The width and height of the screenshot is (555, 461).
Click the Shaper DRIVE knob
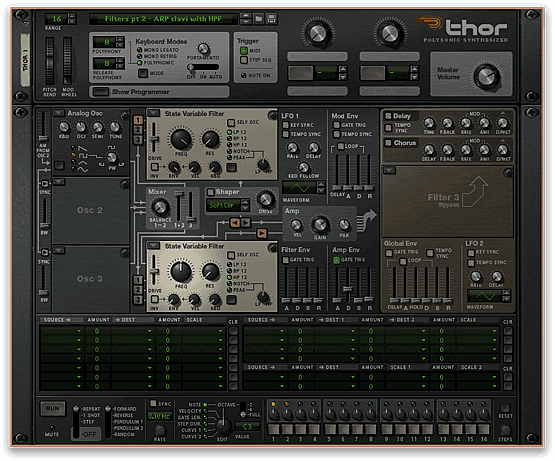[x=265, y=199]
